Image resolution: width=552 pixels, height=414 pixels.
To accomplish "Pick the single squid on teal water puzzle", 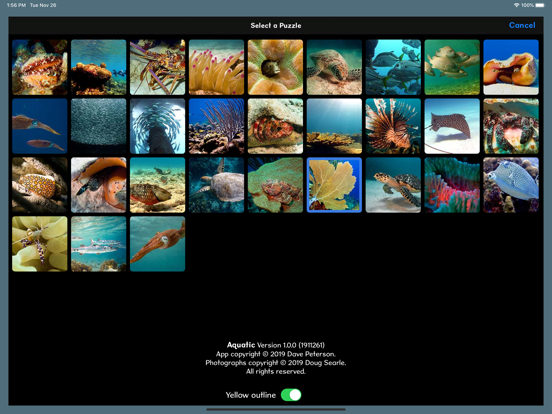I will tap(157, 244).
